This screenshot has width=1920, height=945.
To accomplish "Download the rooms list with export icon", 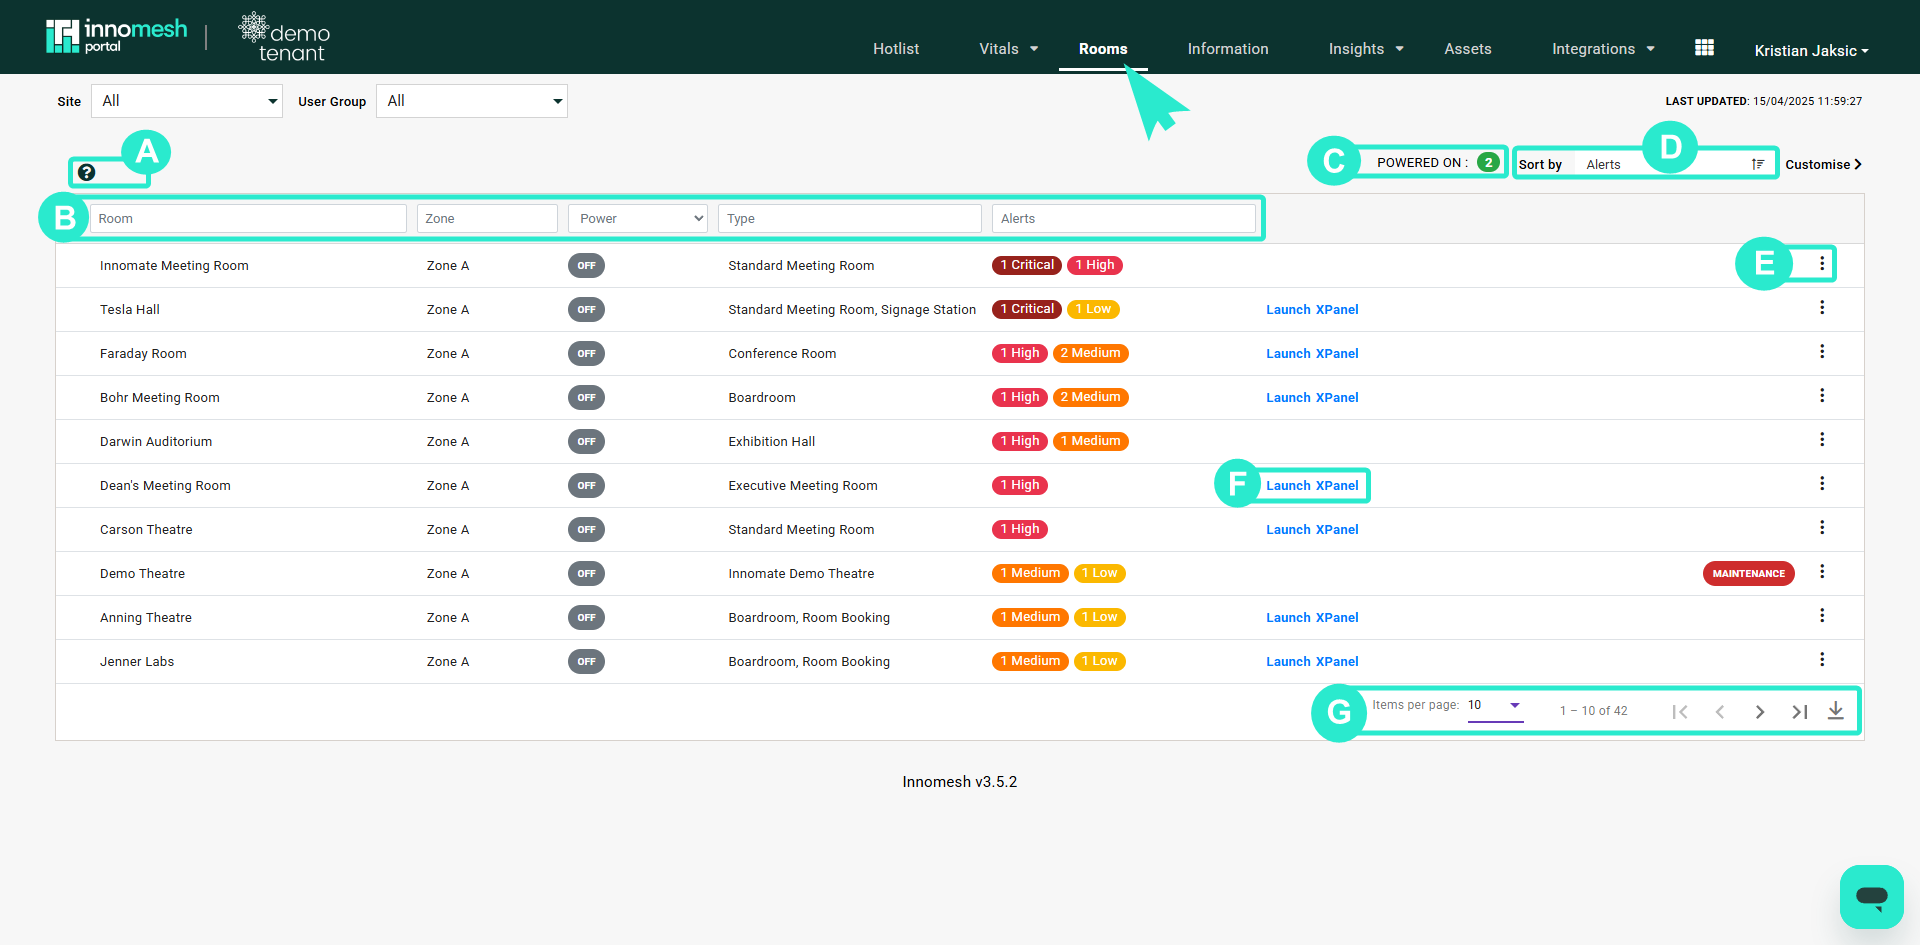I will click(x=1836, y=711).
